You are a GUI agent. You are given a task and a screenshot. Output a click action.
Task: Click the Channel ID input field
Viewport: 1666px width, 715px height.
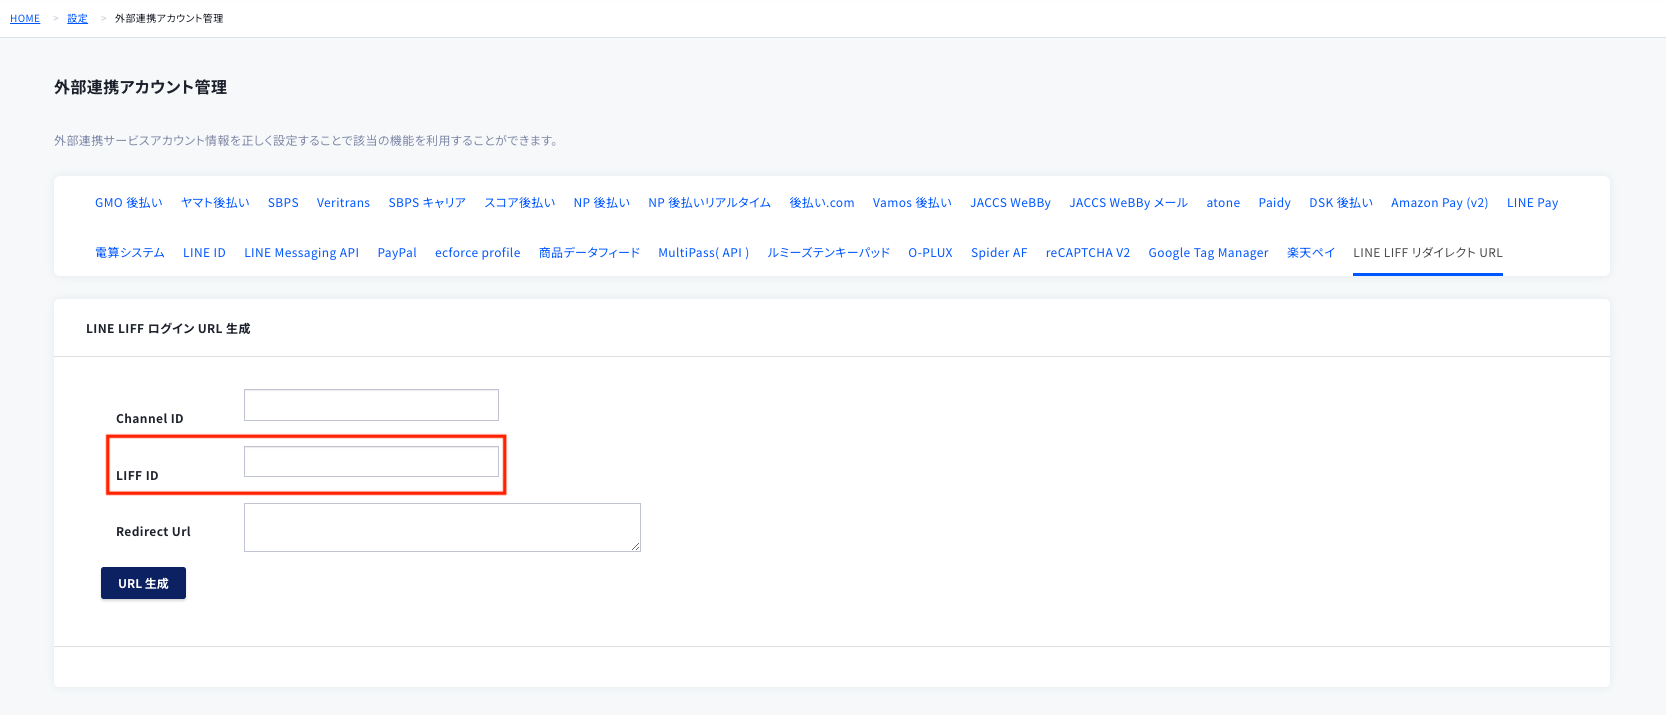click(371, 405)
